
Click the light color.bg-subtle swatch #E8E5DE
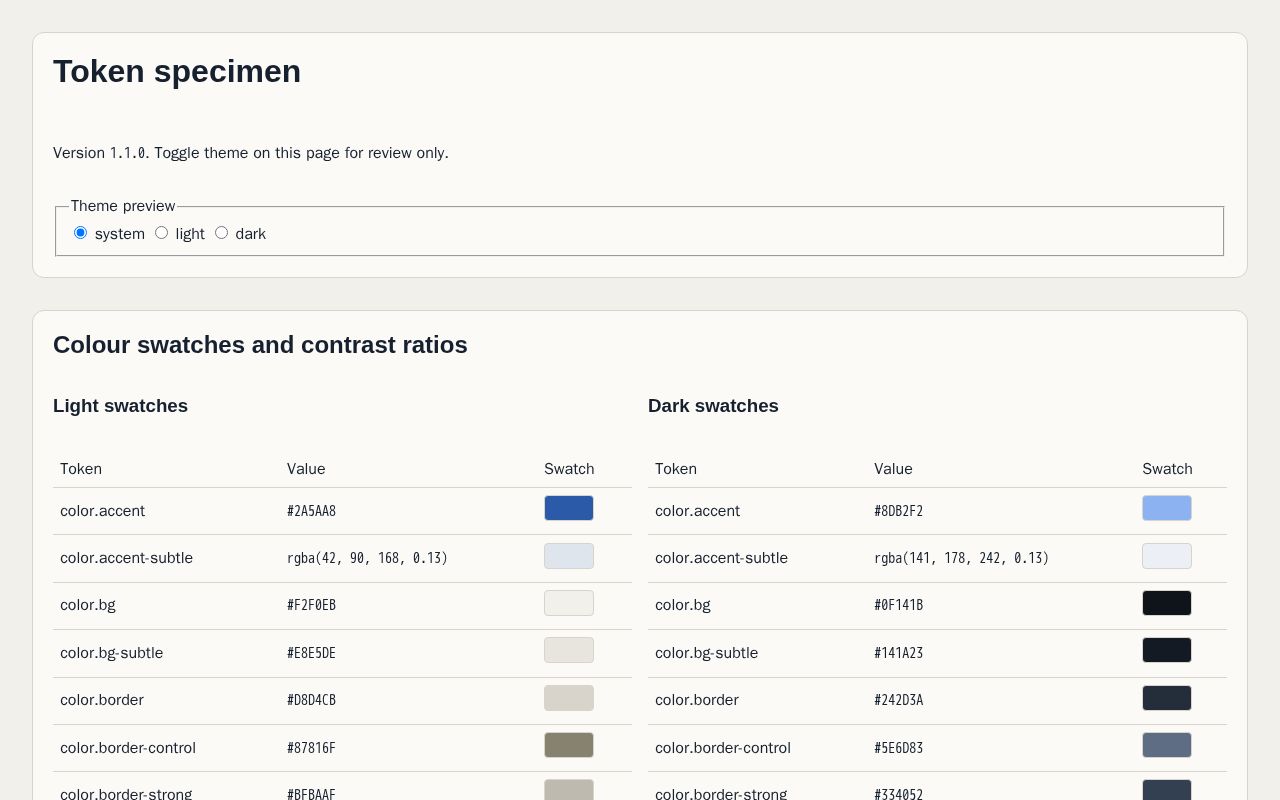[569, 650]
